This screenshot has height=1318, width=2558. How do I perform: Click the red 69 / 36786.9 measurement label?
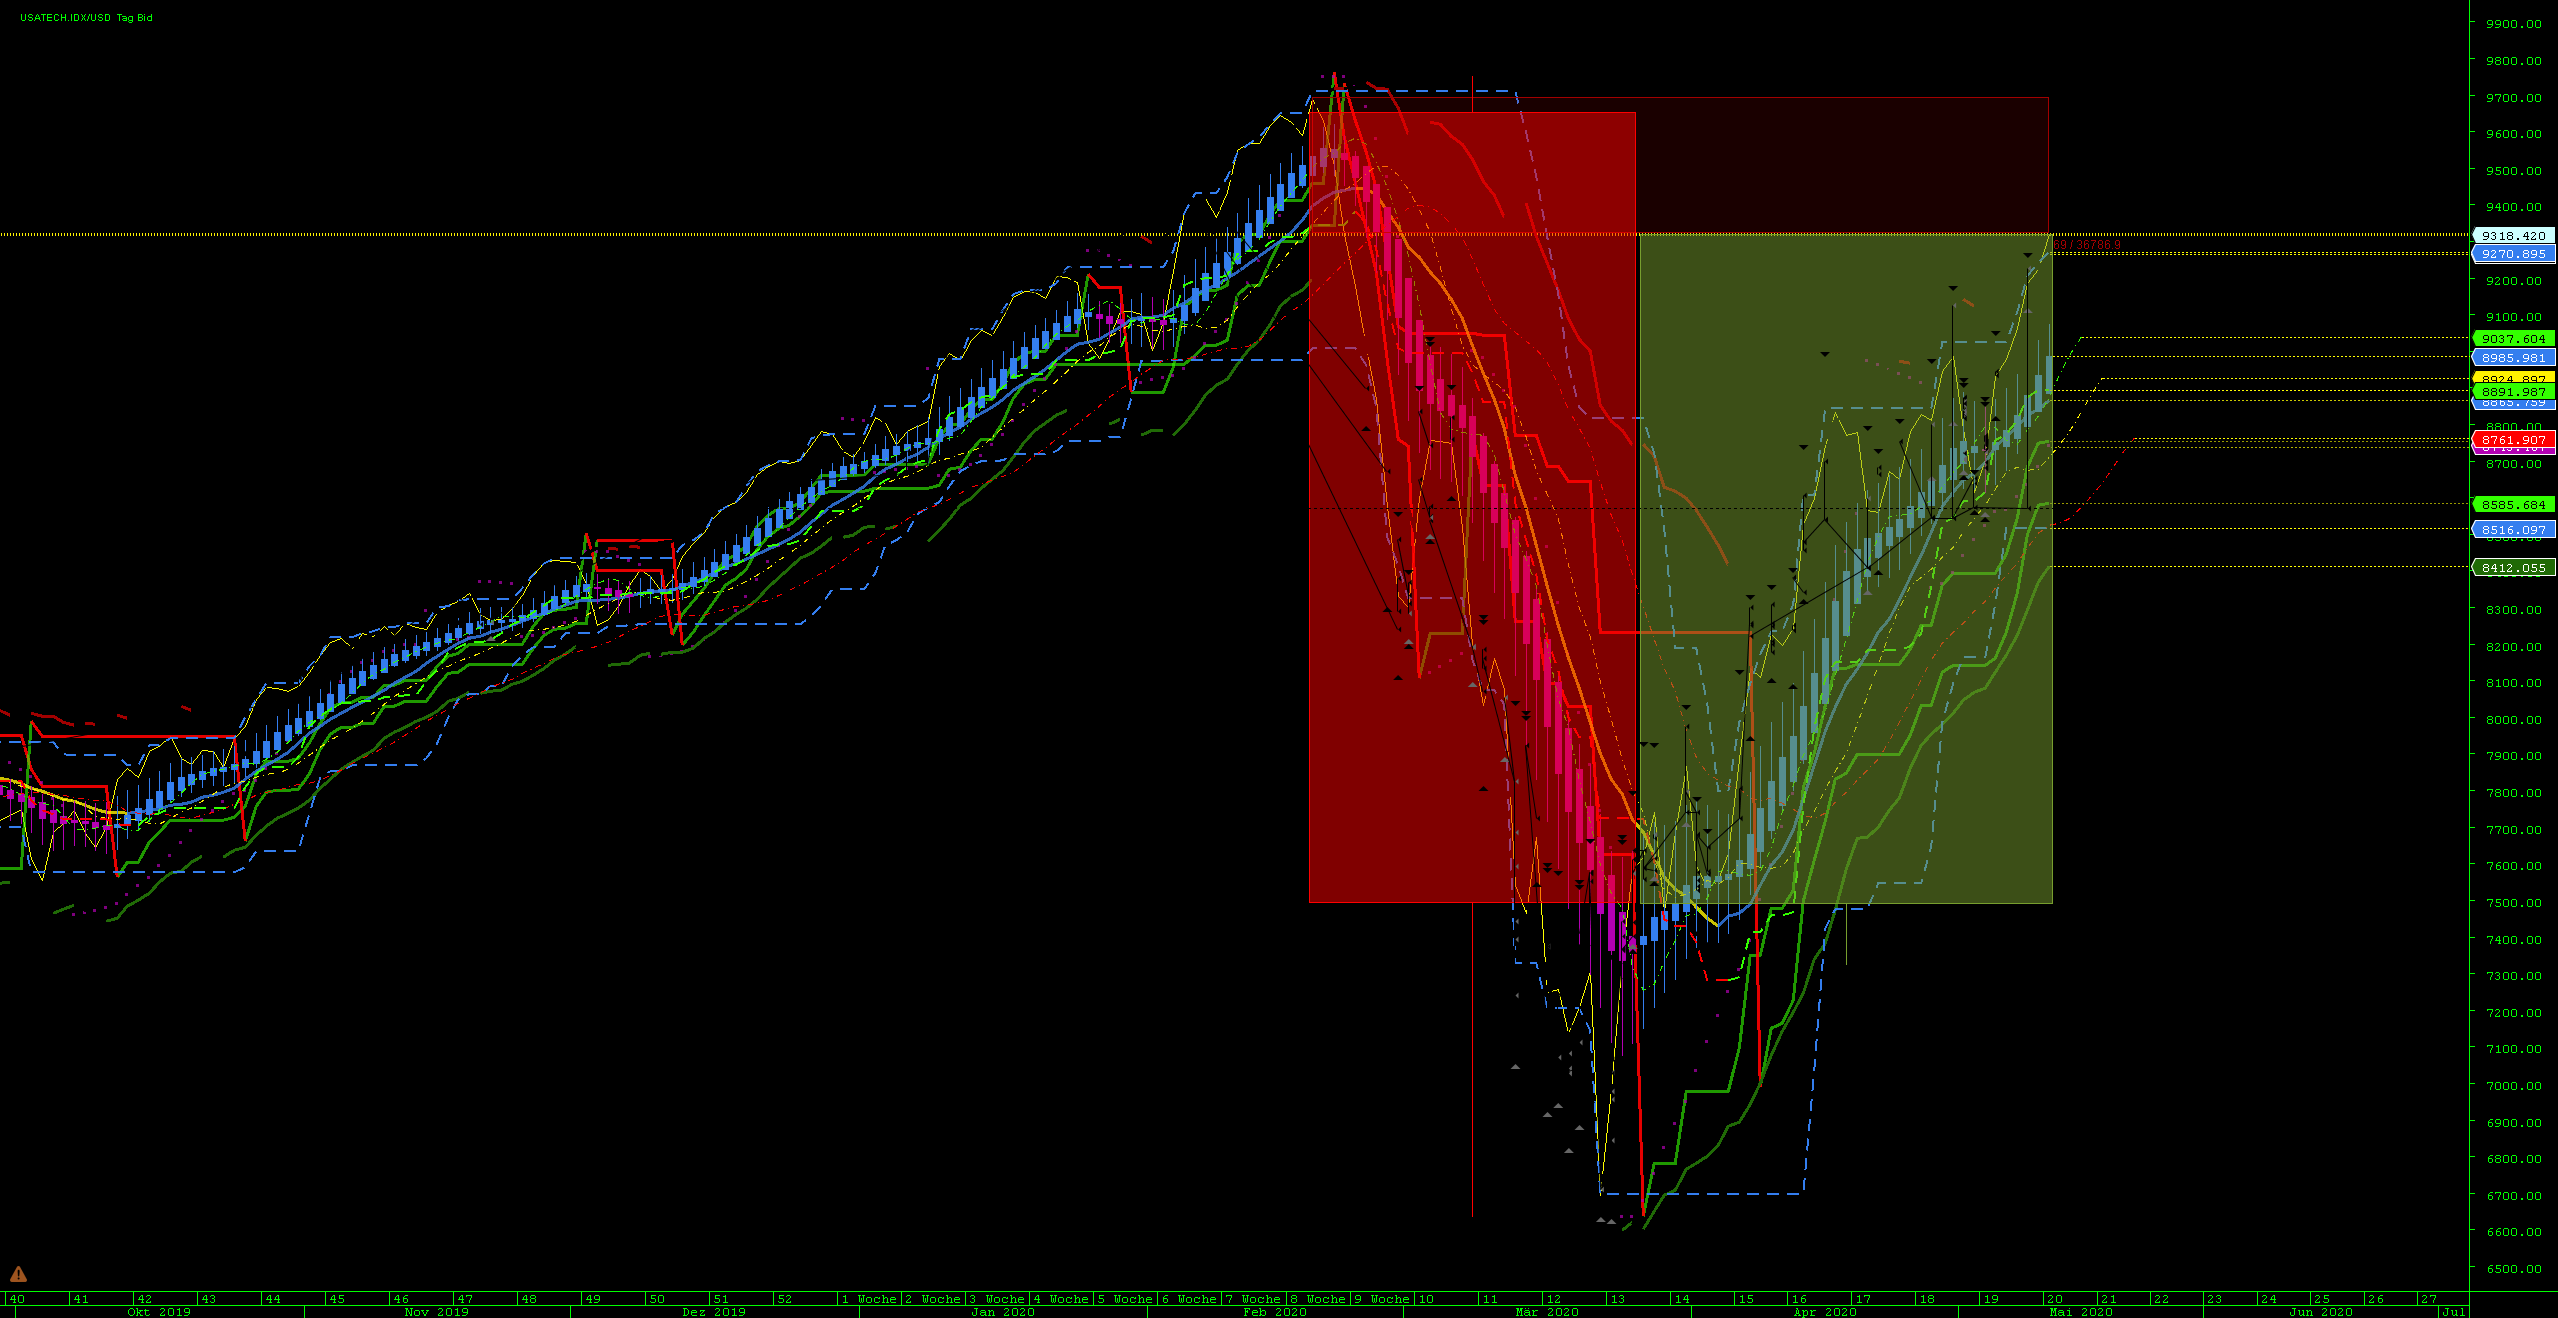pos(2086,245)
